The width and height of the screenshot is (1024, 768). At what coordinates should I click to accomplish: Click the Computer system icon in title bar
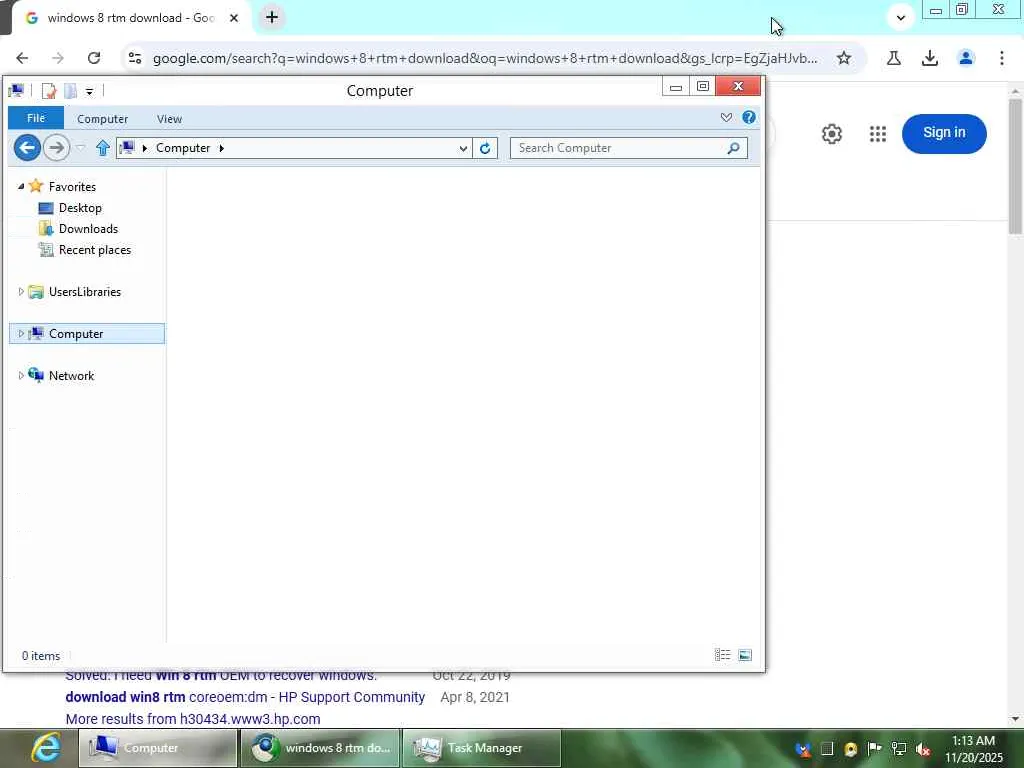click(x=16, y=91)
